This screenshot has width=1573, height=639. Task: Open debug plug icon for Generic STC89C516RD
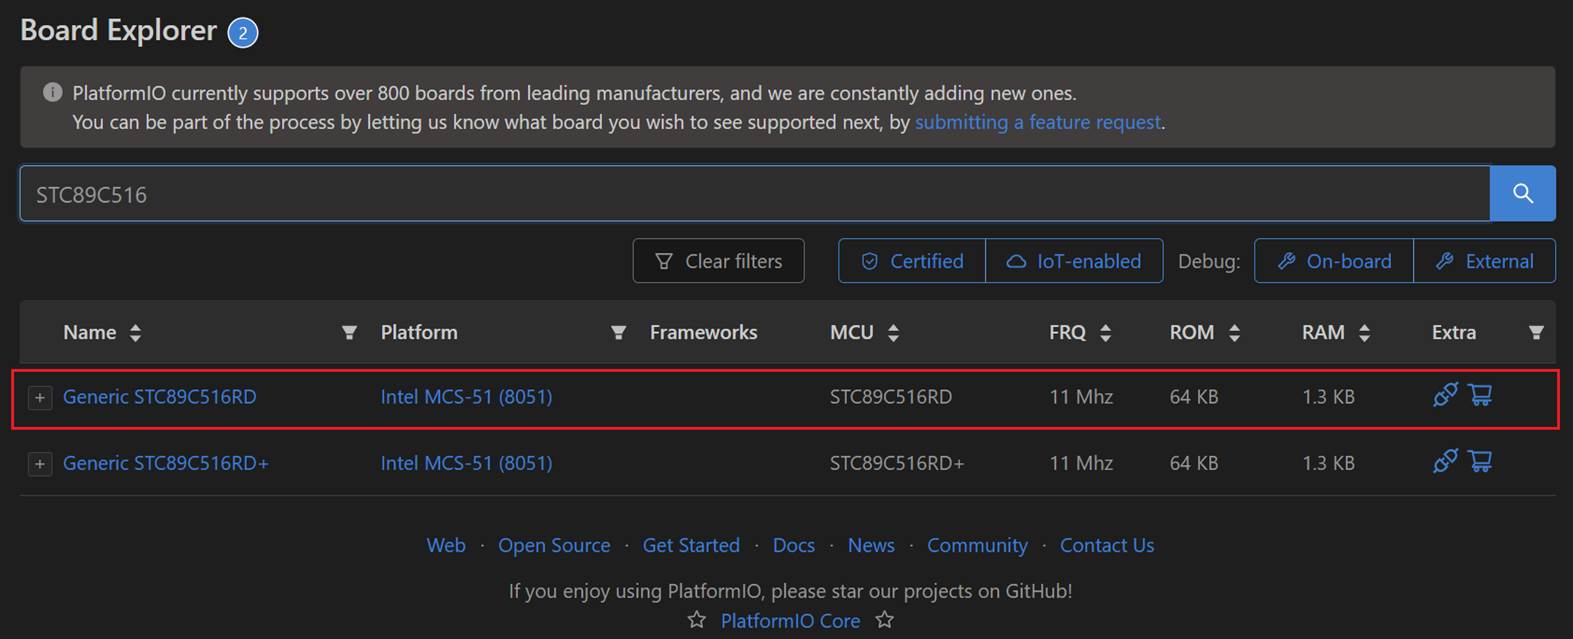pos(1445,395)
